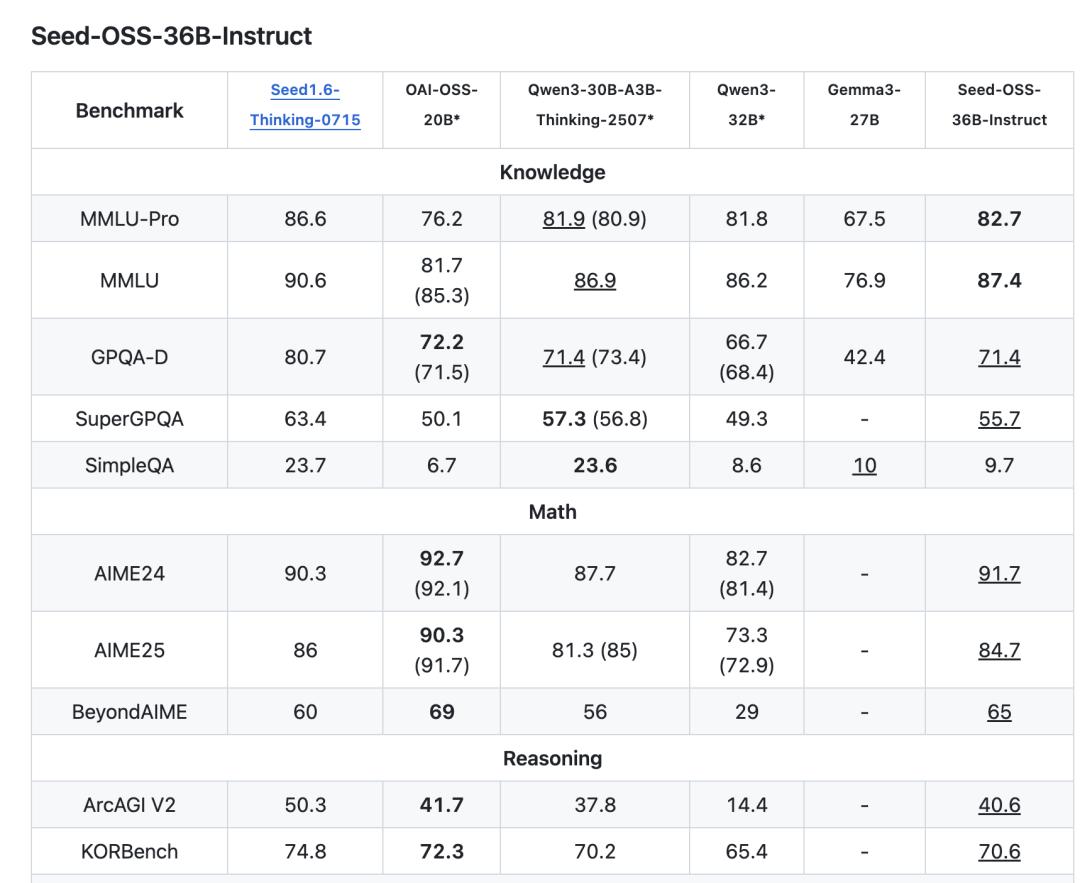Select the MMLU-Pro row label
1080x883 pixels.
tap(129, 218)
